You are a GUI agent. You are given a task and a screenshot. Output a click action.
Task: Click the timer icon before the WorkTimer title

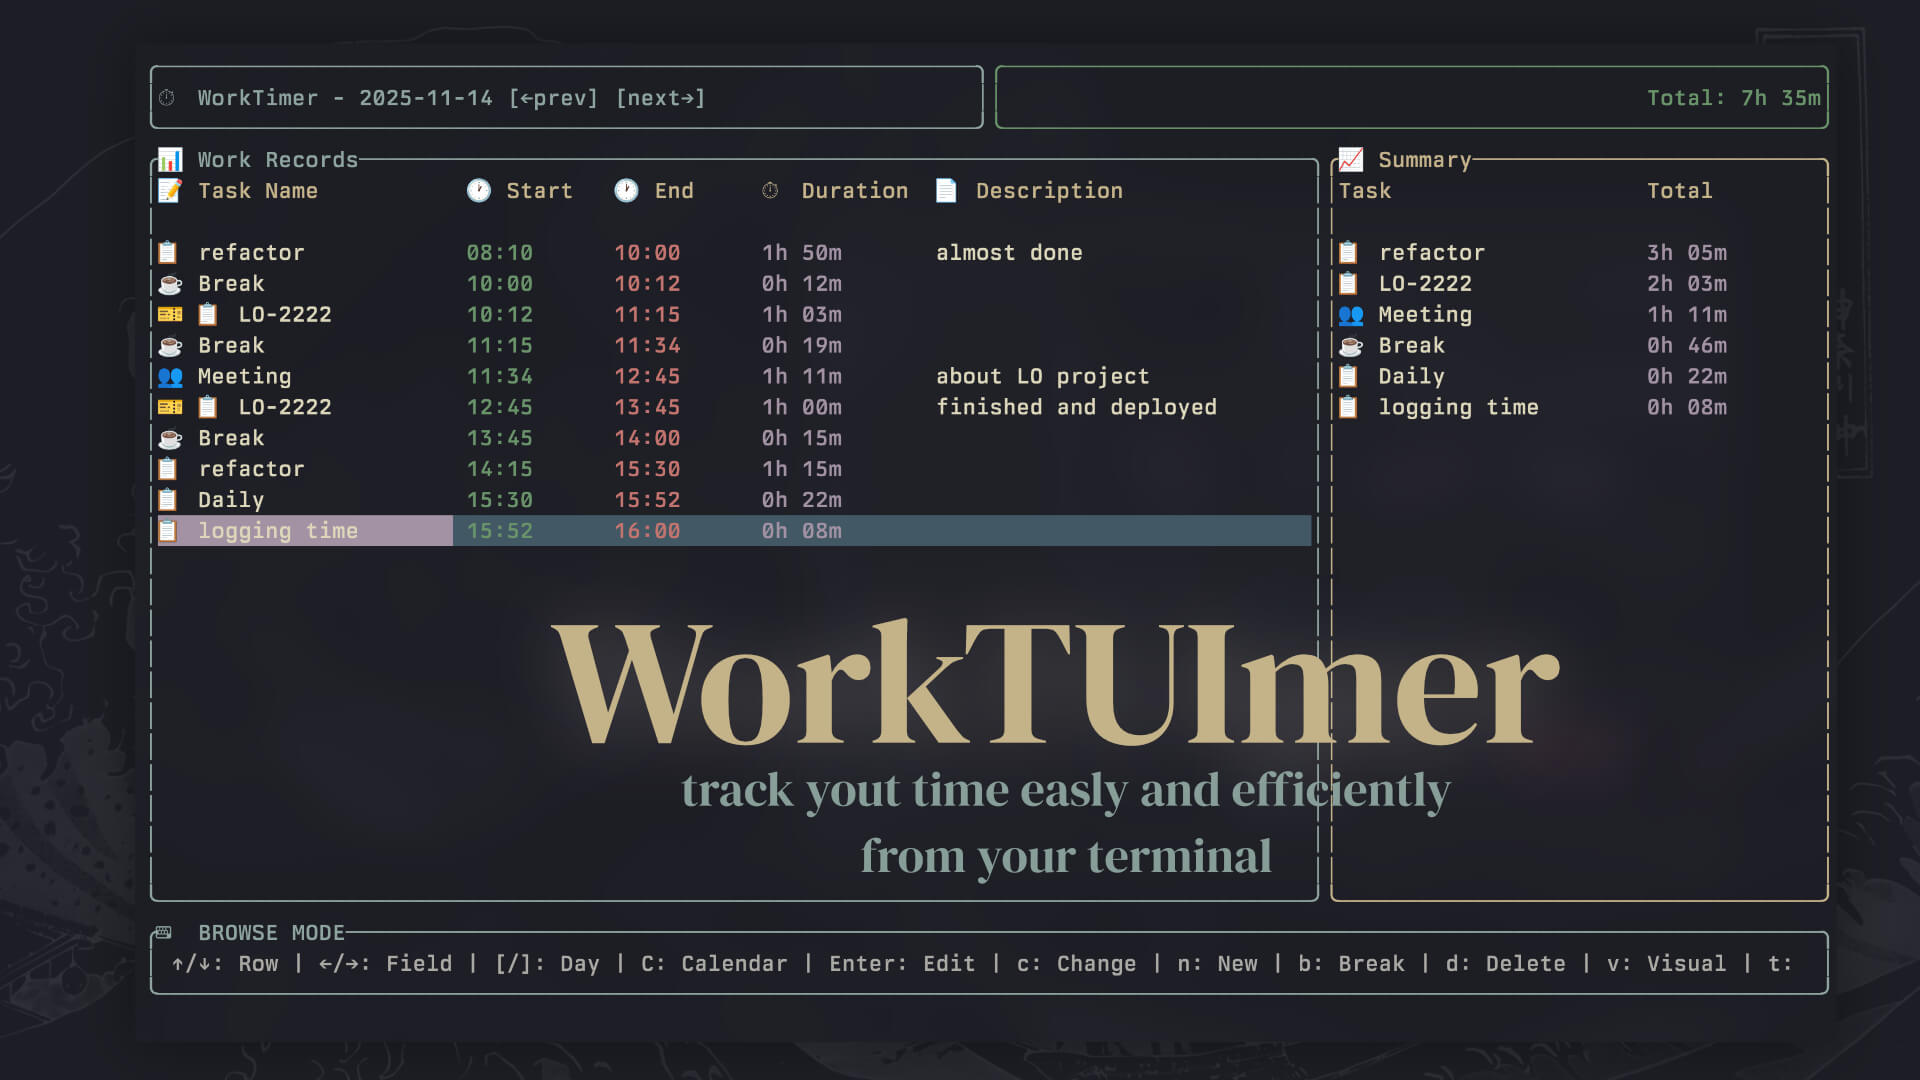pyautogui.click(x=168, y=97)
